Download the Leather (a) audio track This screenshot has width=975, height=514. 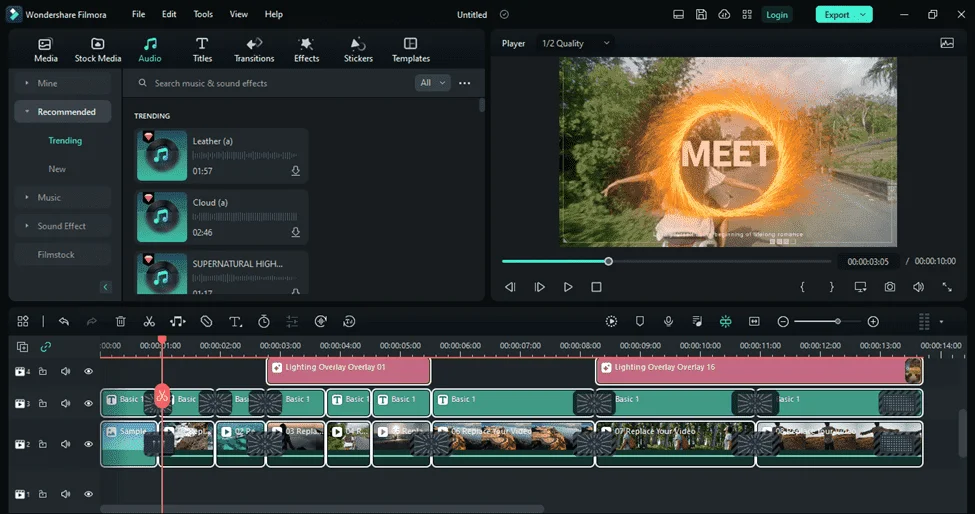coord(295,171)
